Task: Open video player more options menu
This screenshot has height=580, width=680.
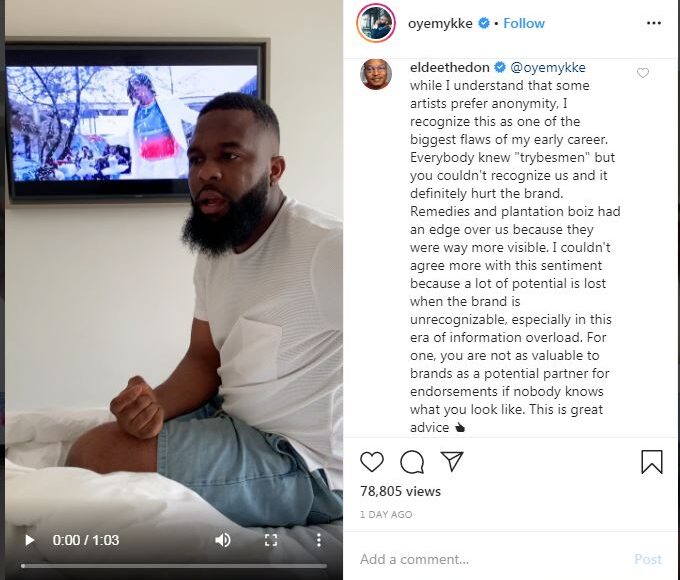Action: pyautogui.click(x=319, y=540)
